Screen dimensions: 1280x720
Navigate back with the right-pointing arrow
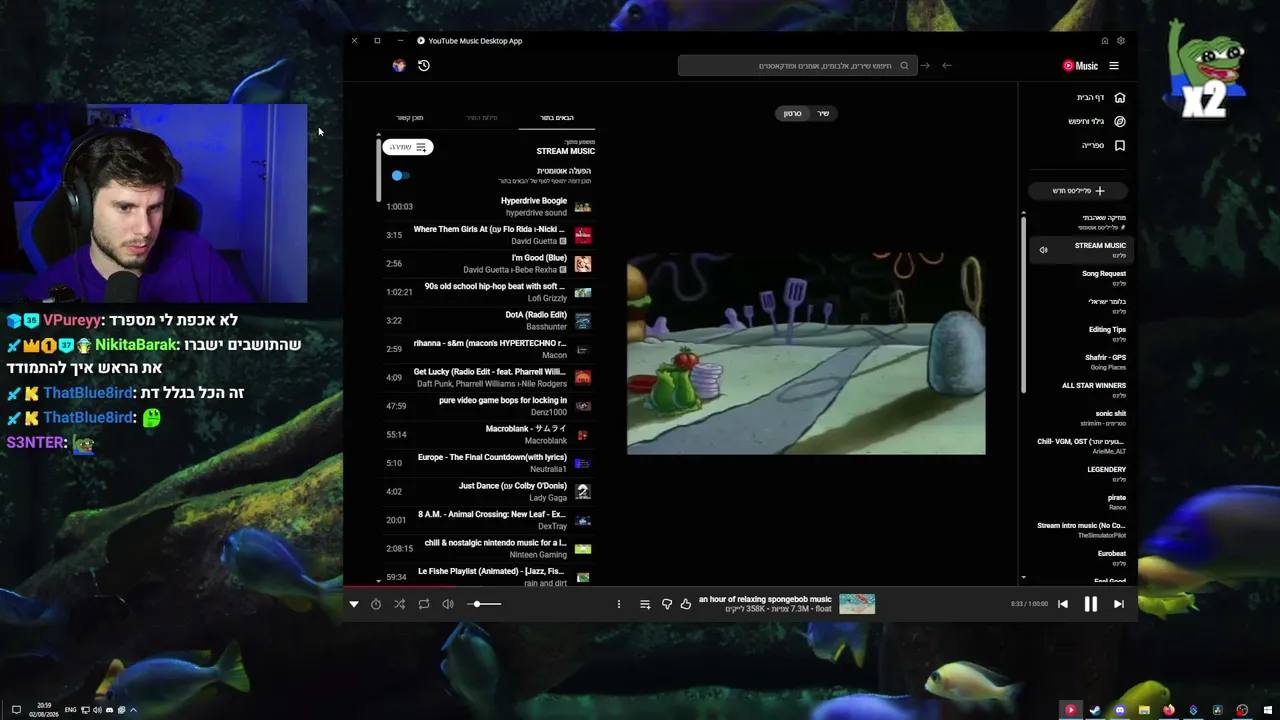[x=925, y=66]
